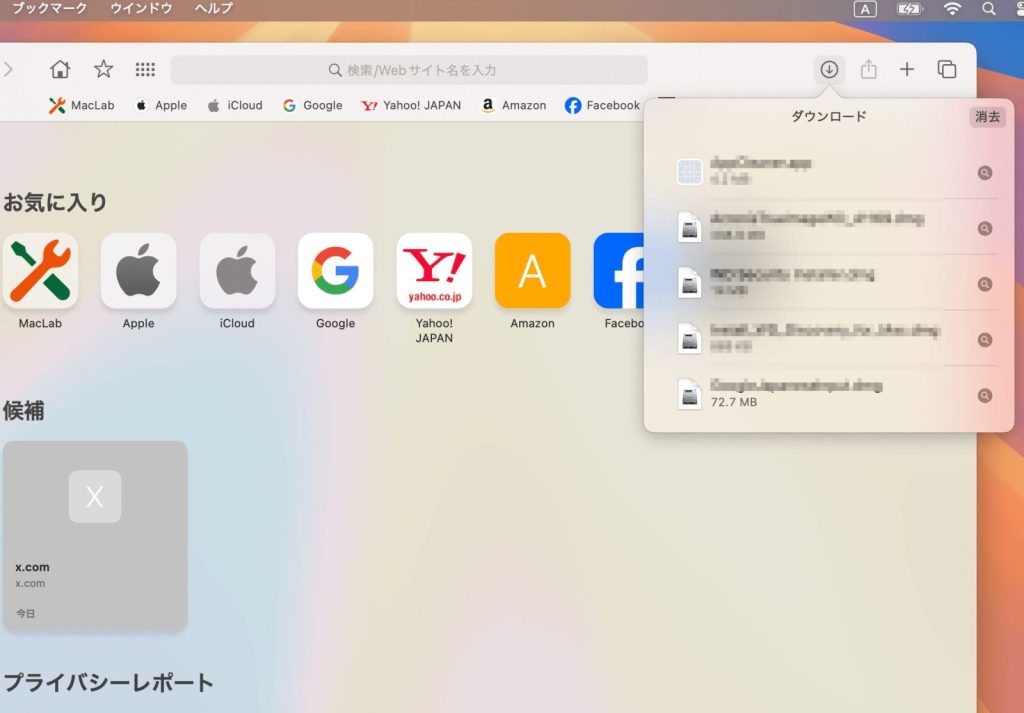Open Wi-Fi status menu
This screenshot has width=1024, height=713.
click(x=953, y=8)
